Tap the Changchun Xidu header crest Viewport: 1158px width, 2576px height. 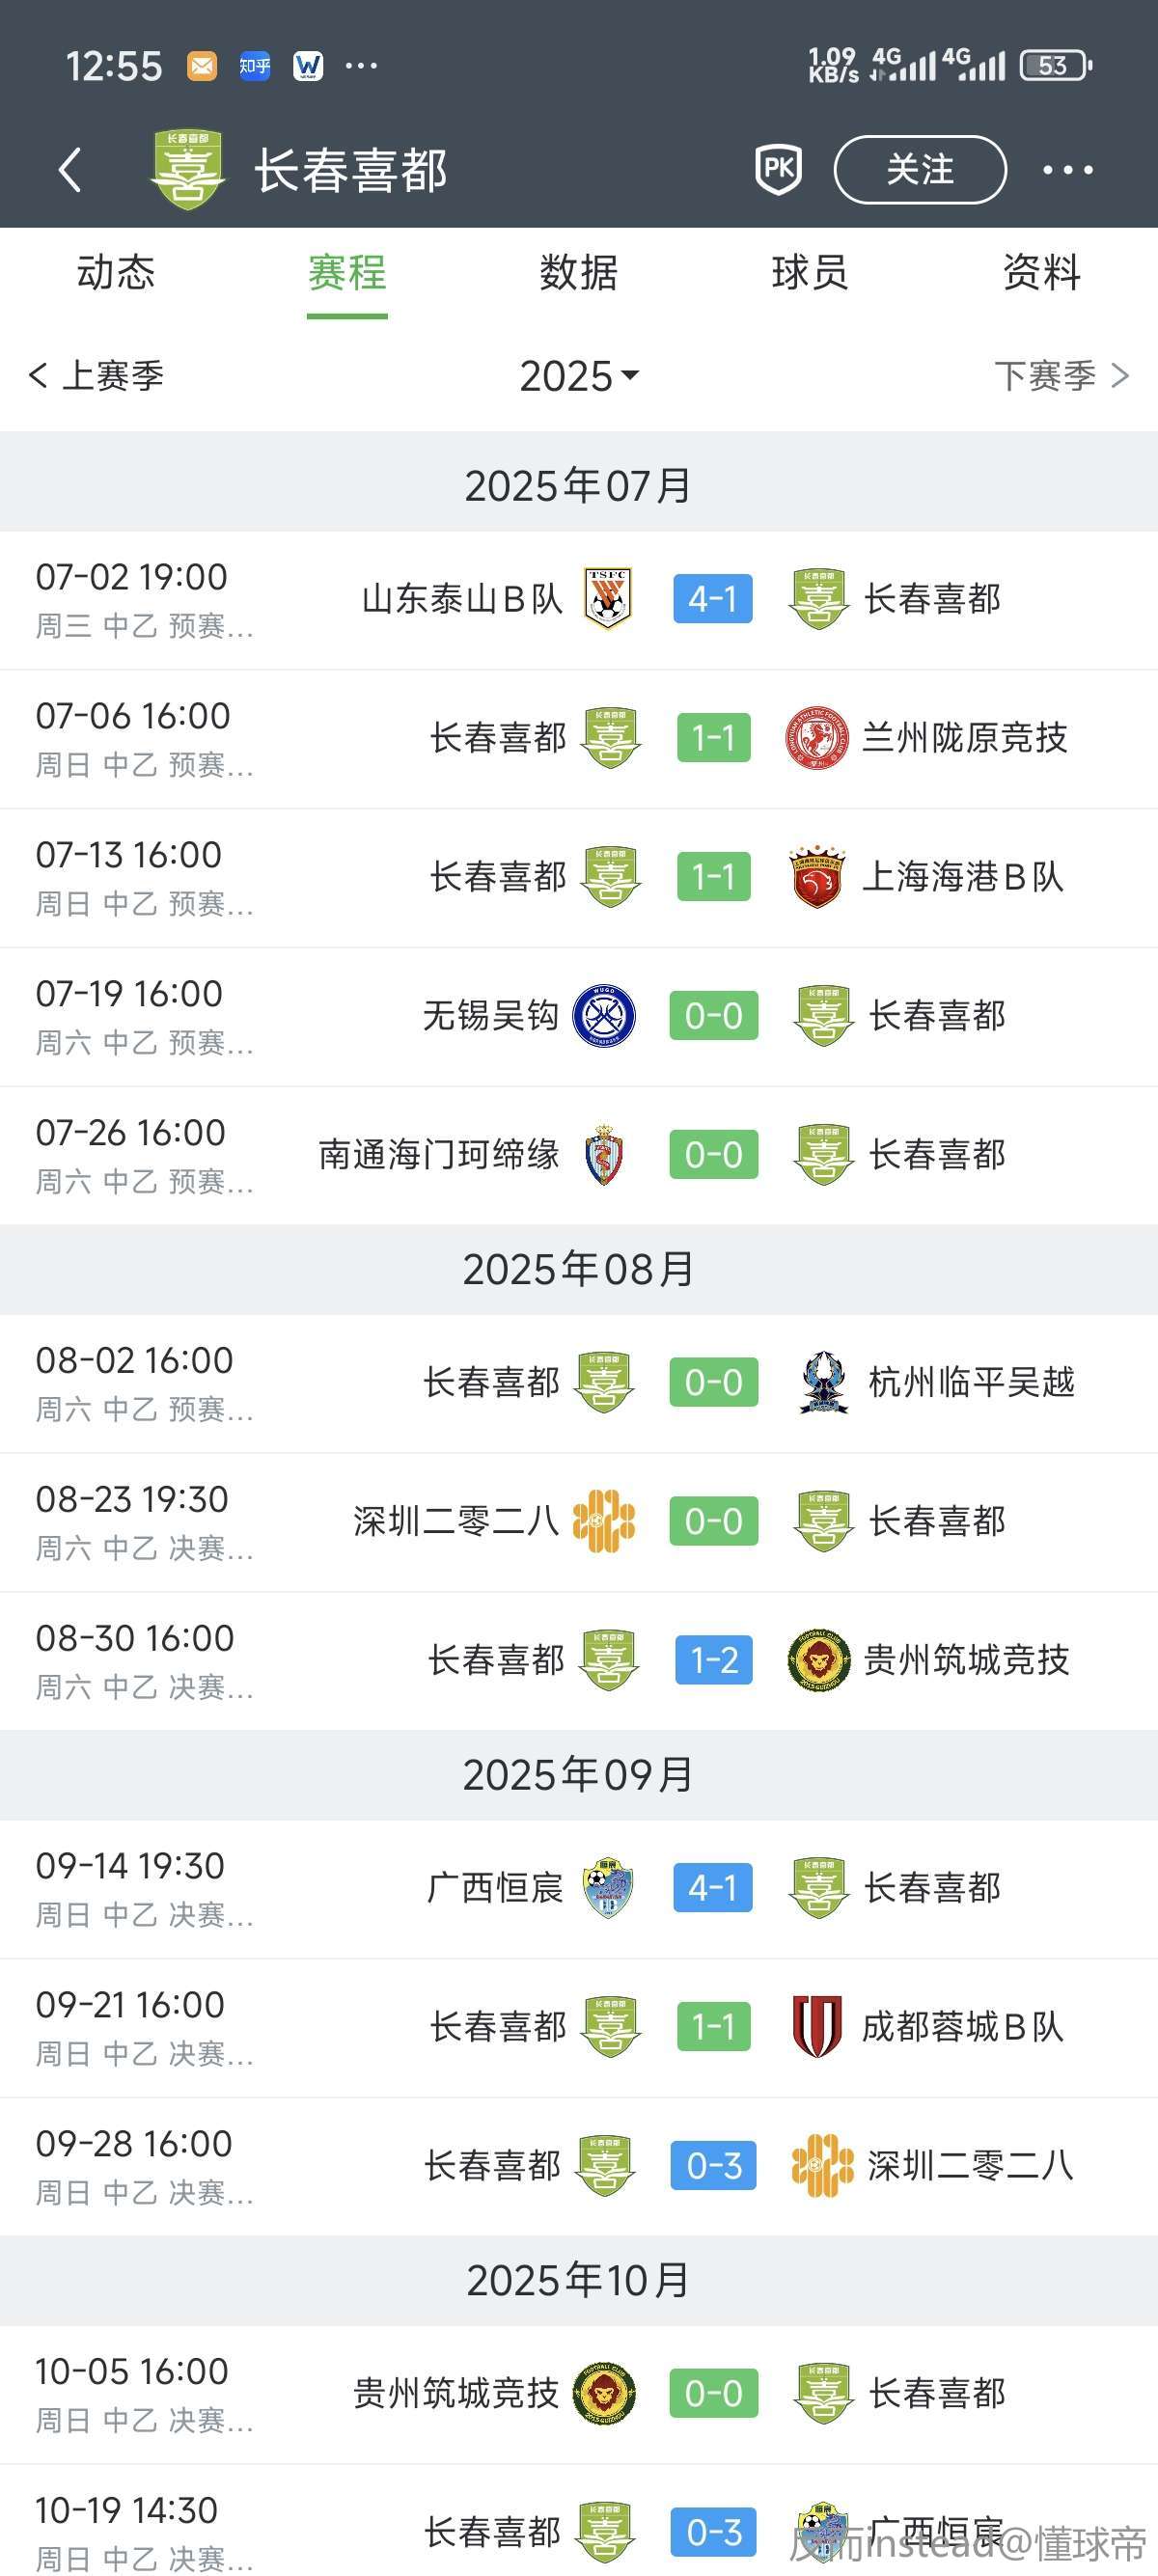[187, 170]
